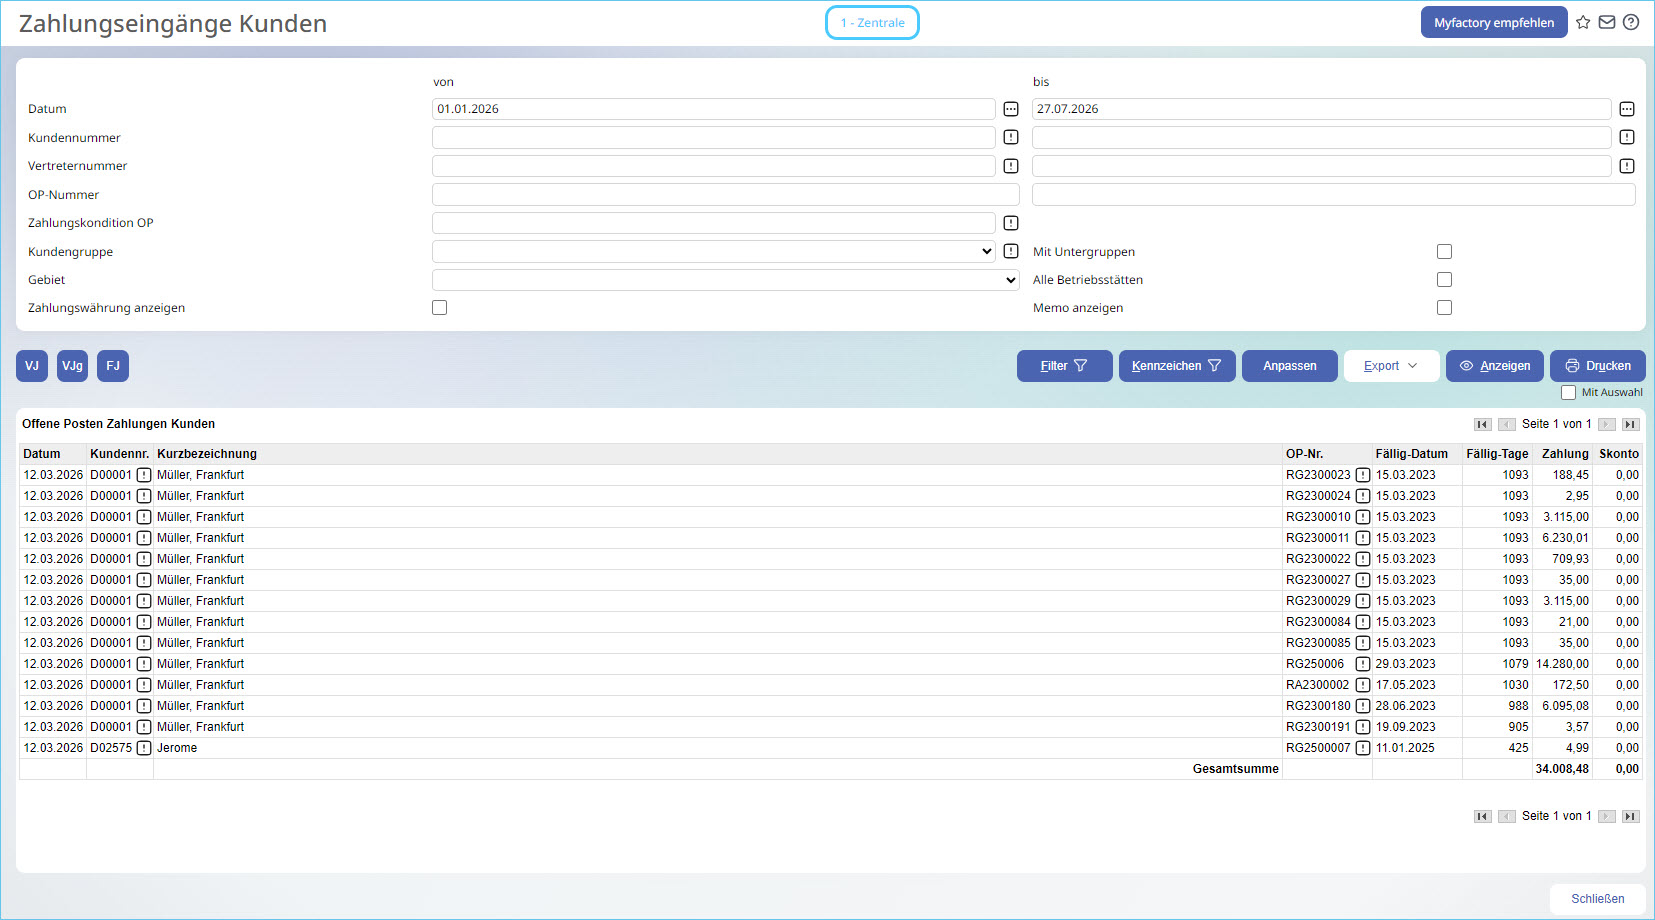
Task: Open the date picker for Datum von
Action: pyautogui.click(x=1011, y=109)
